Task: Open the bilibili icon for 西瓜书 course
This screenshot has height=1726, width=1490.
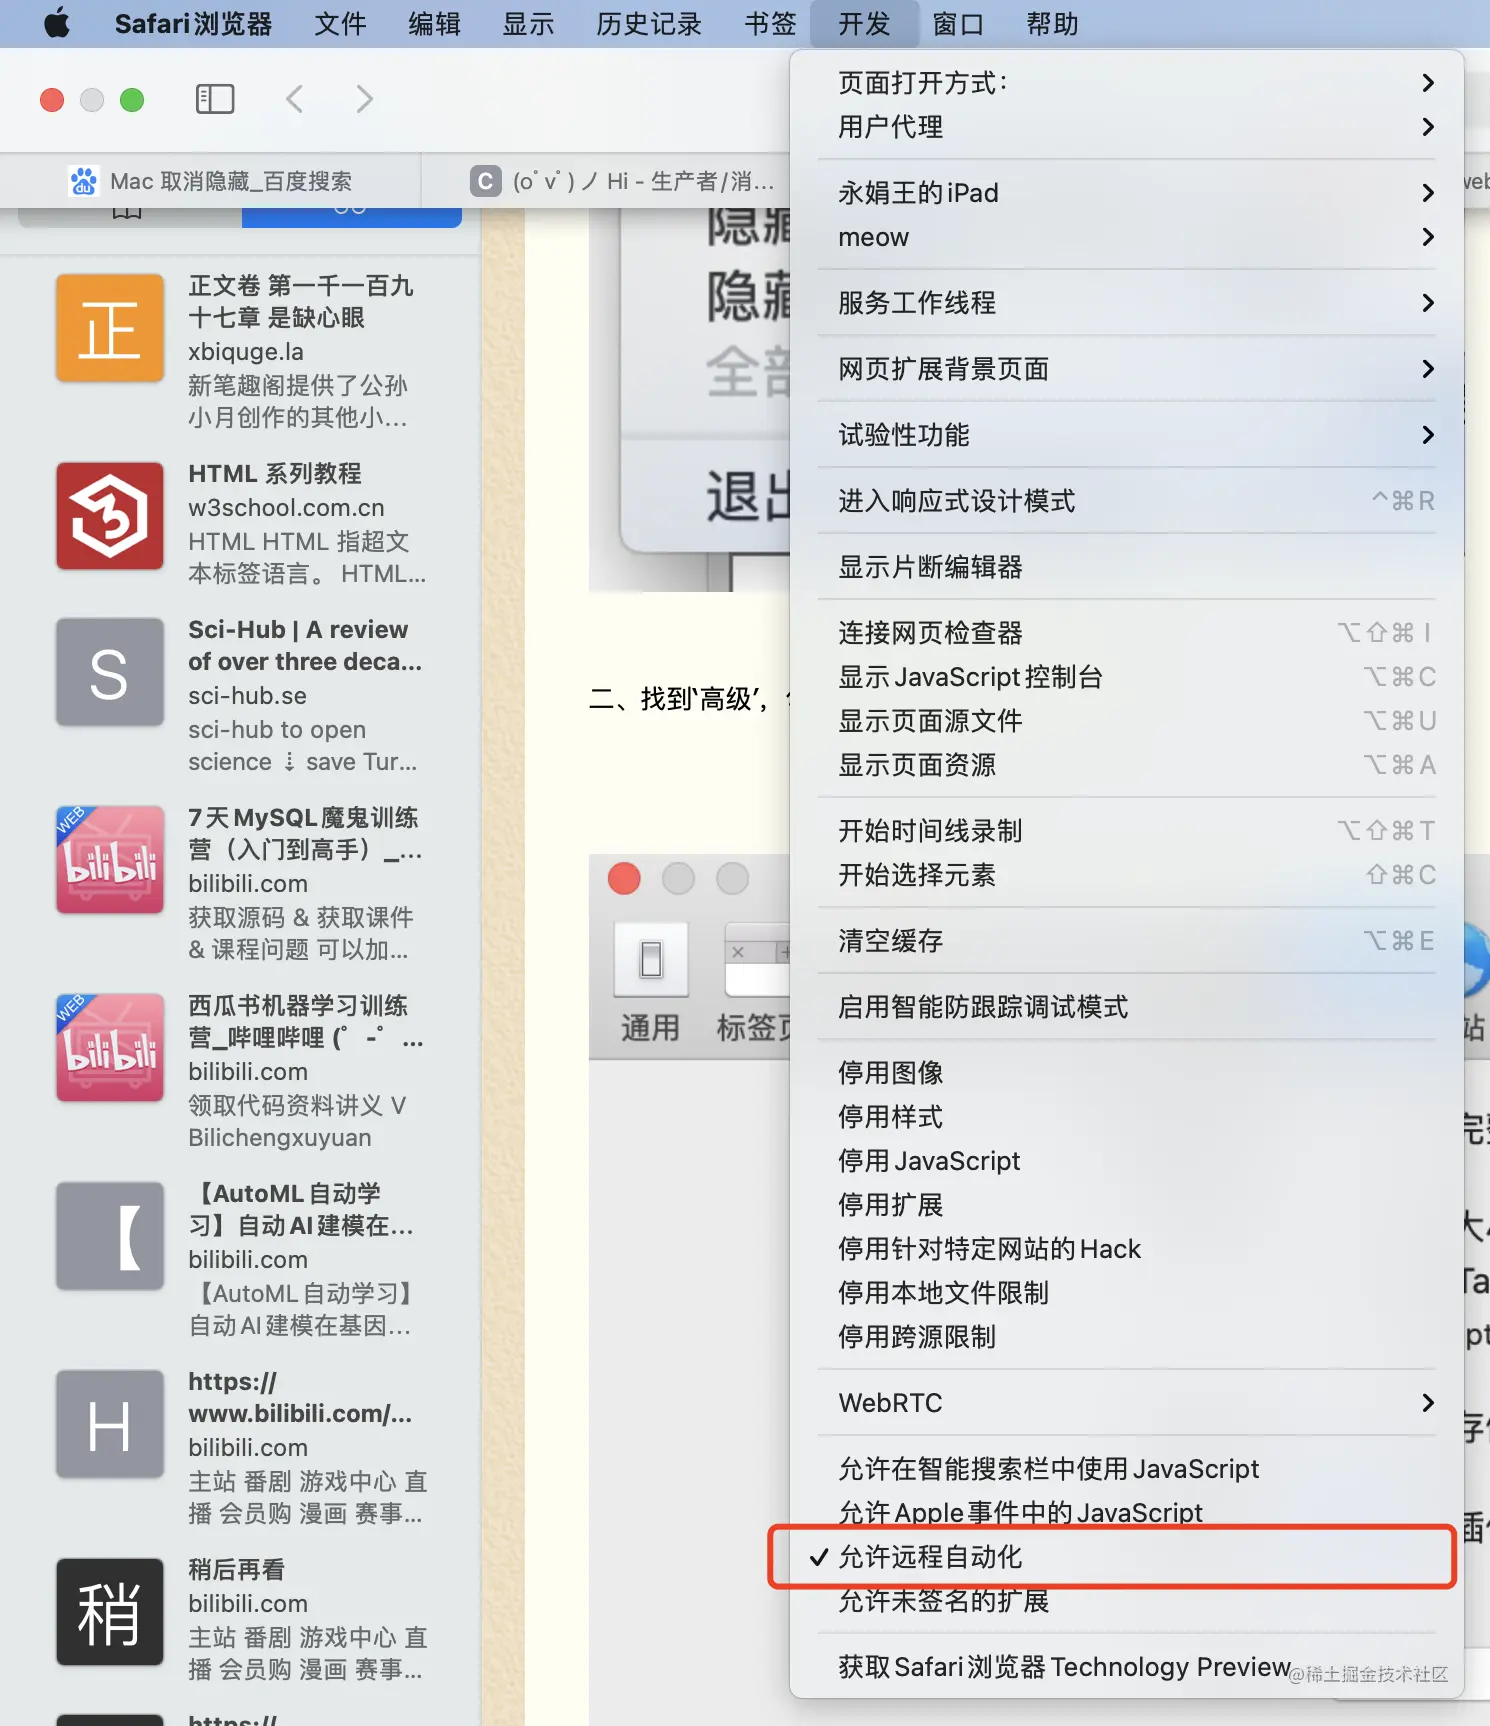Action: click(x=110, y=1048)
